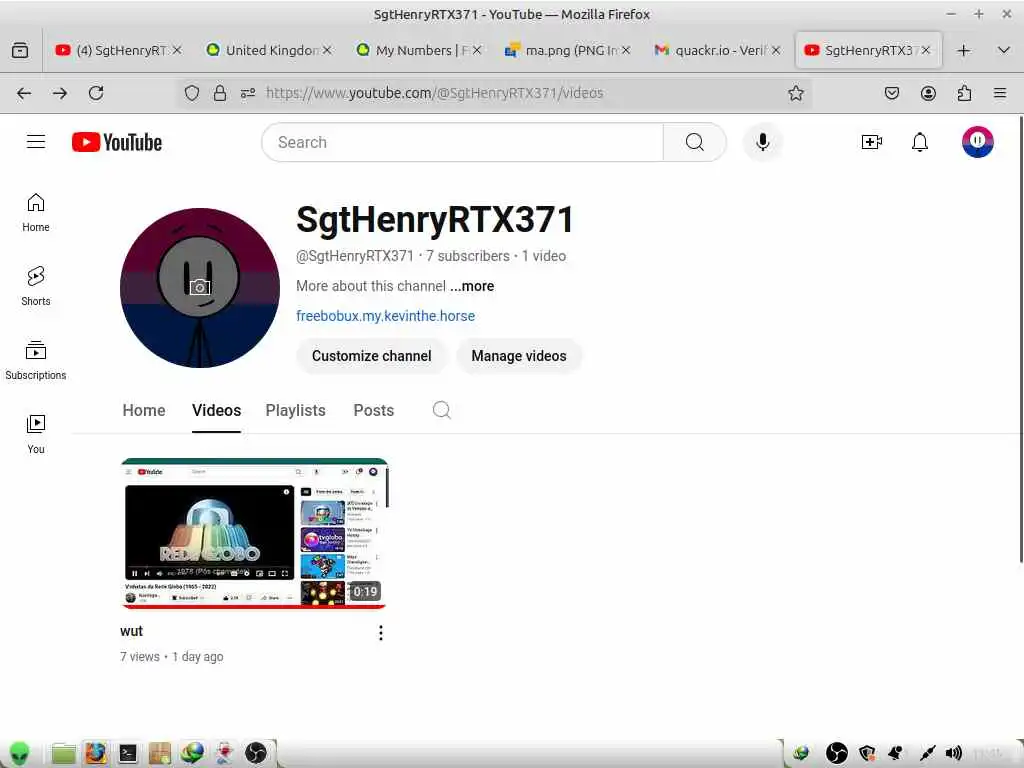Start voice search with microphone icon

coord(762,142)
